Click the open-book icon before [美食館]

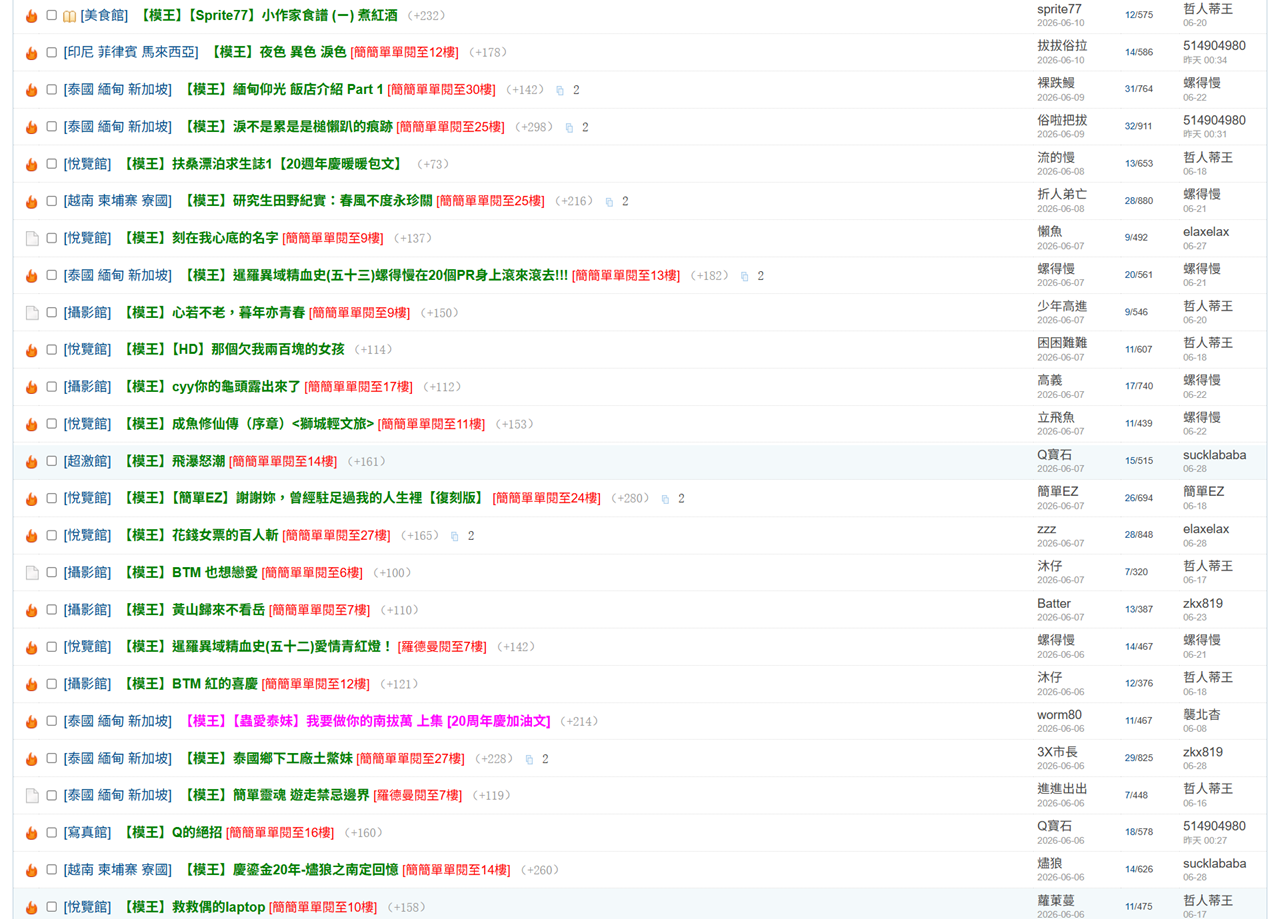point(70,16)
